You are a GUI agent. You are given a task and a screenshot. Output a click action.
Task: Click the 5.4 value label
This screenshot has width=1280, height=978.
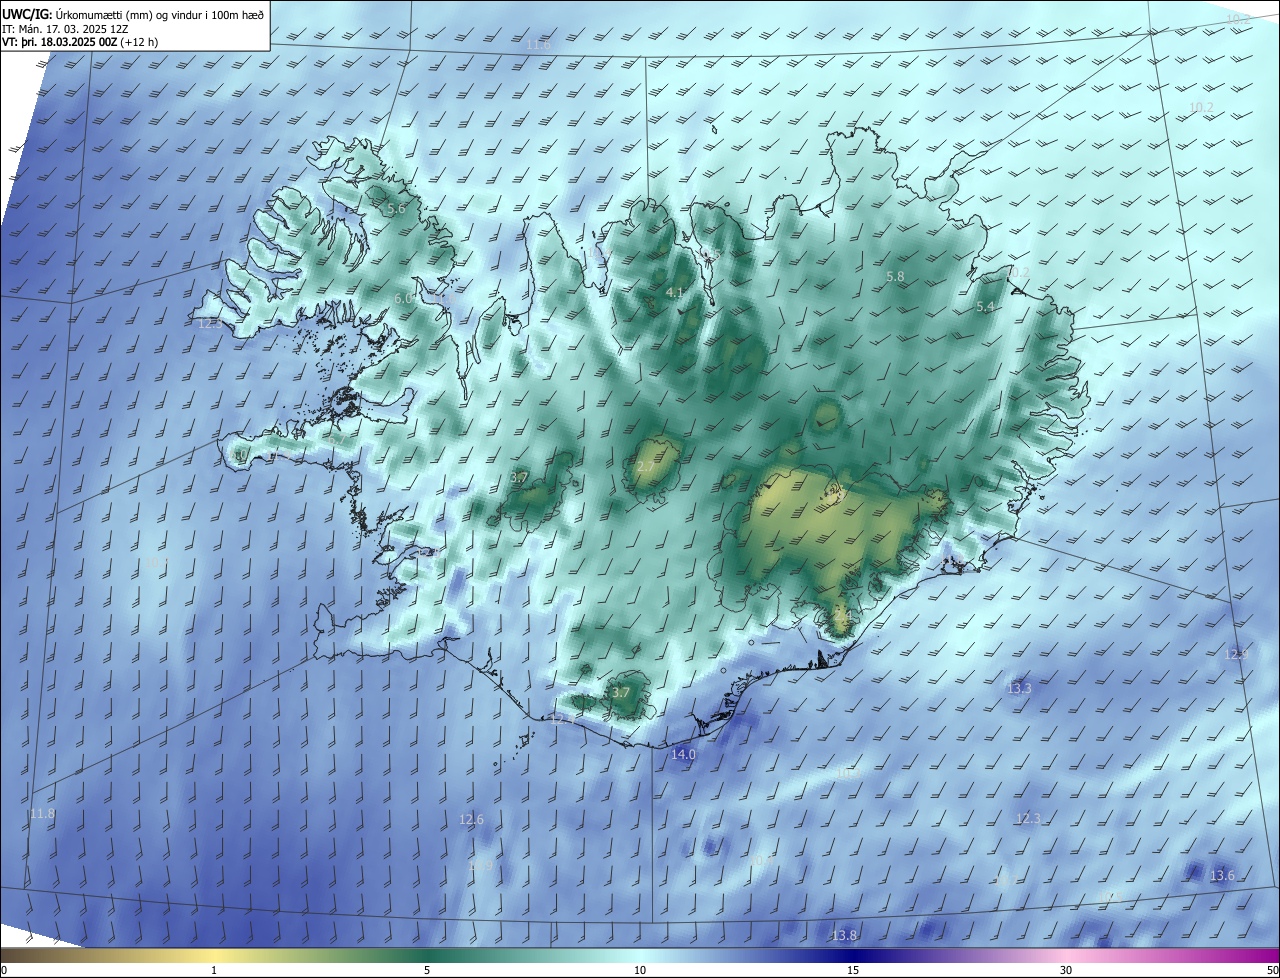tap(985, 307)
